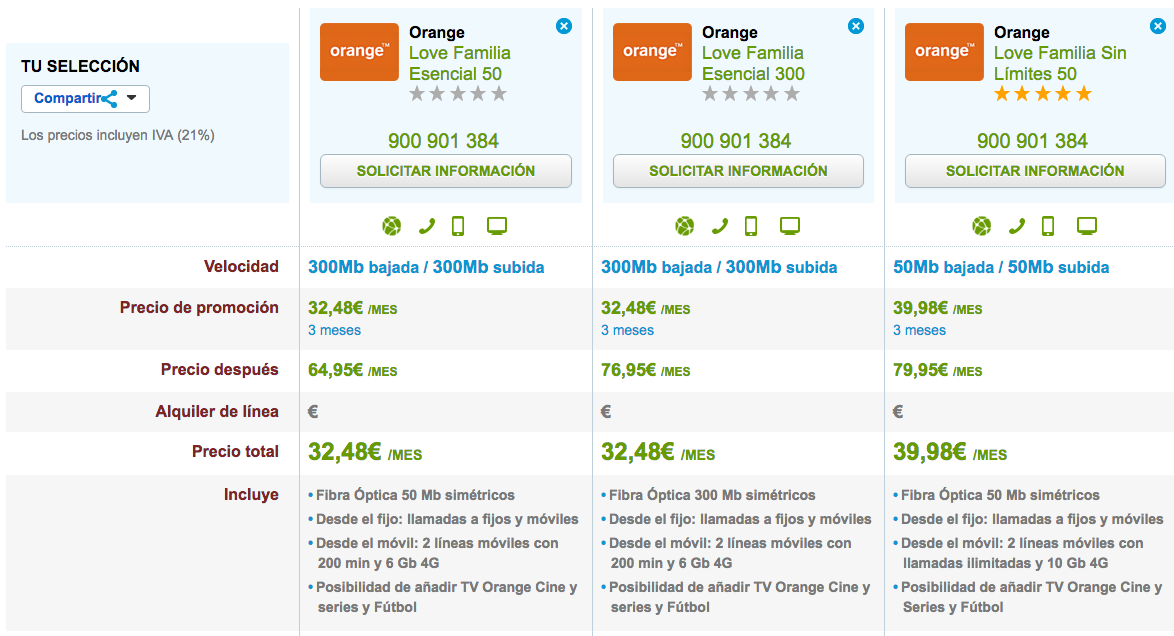The width and height of the screenshot is (1174, 636).
Task: Open the Love Familia Sin Límites 50 link
Action: pos(1044,63)
